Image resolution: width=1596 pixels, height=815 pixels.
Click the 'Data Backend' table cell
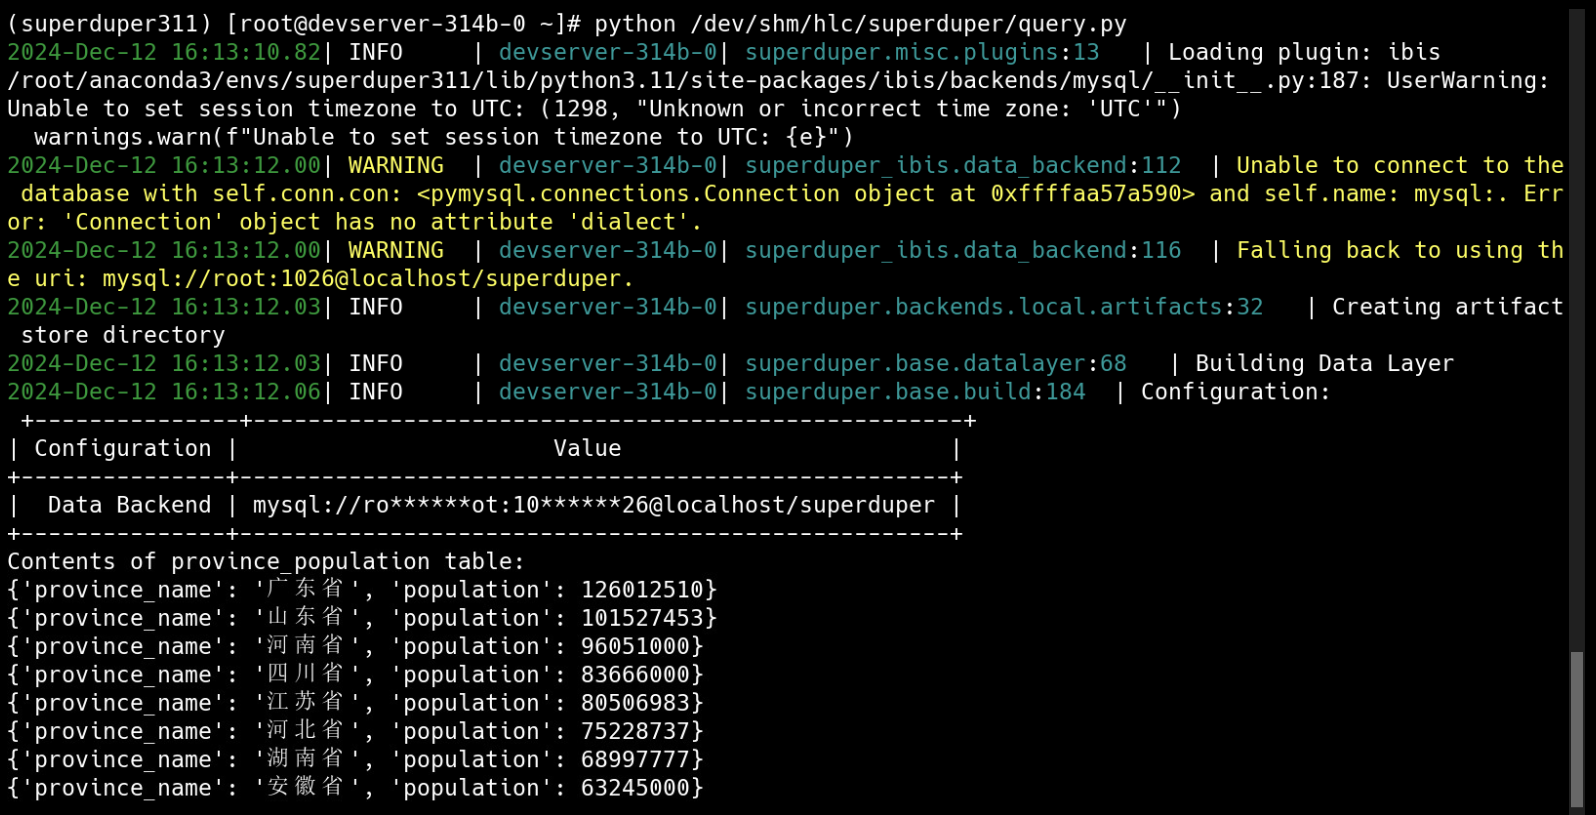(129, 506)
